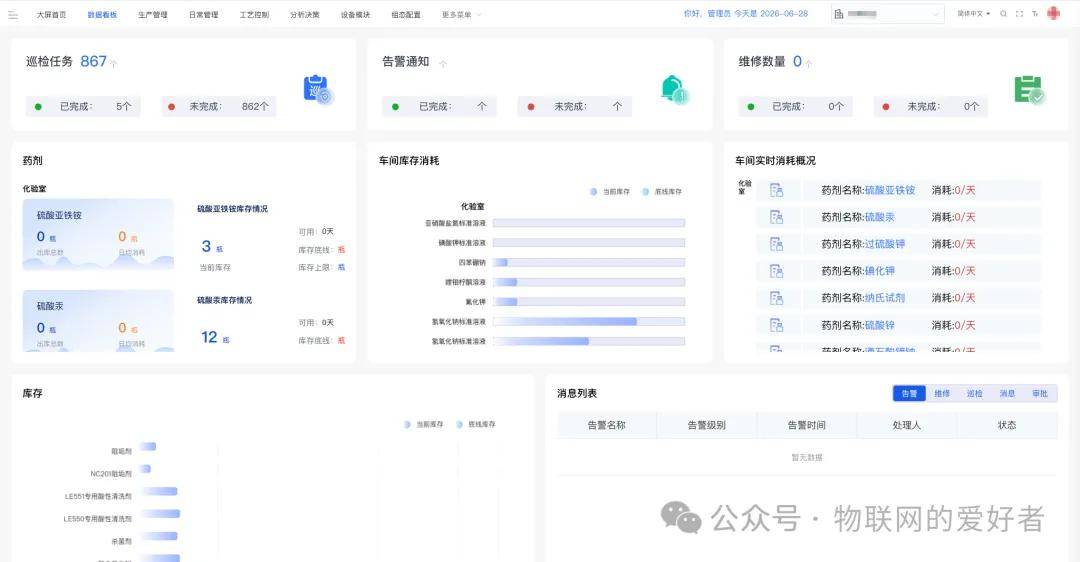
Task: Switch to the 告警 tab in 消息列表
Action: [x=909, y=393]
